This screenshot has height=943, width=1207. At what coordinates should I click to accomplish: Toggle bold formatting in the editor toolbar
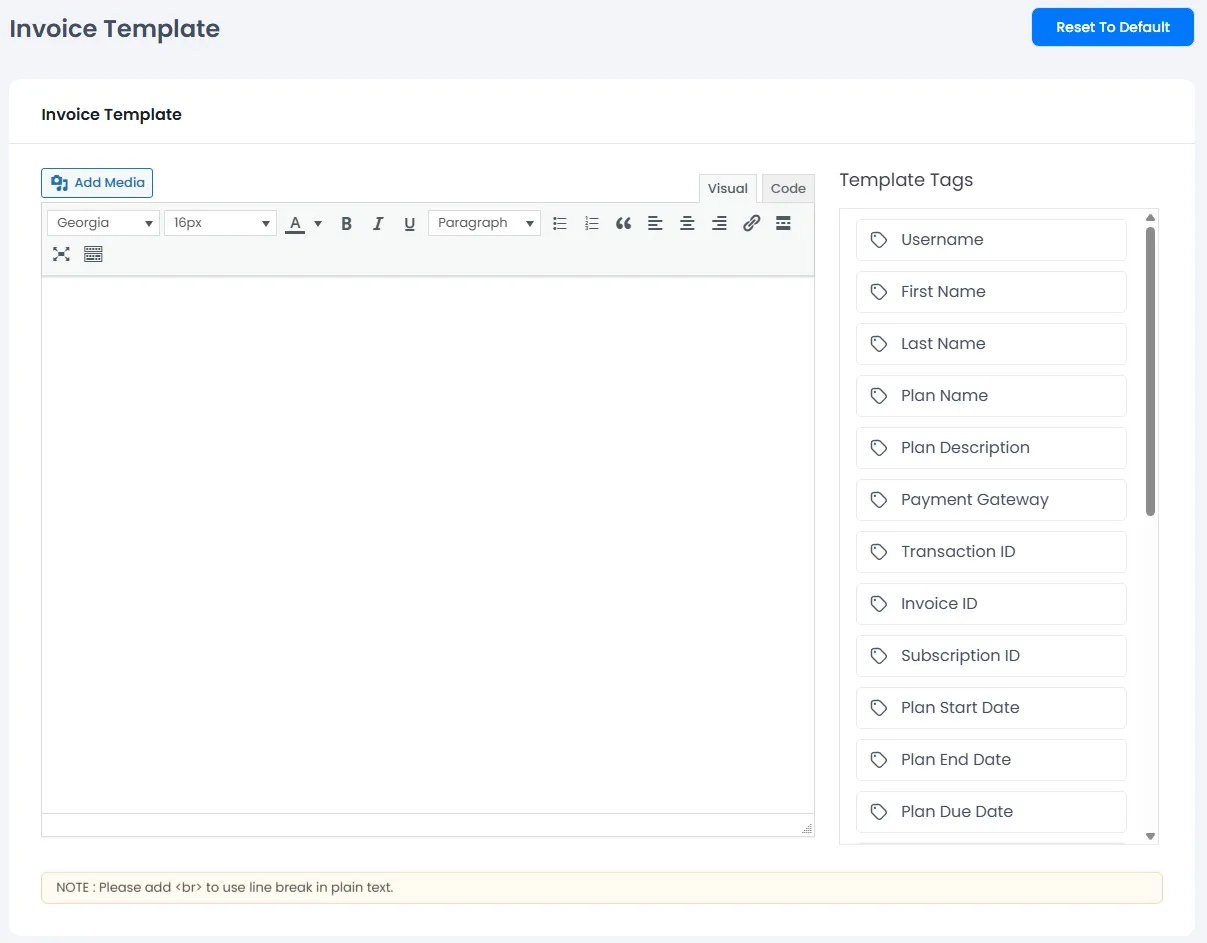click(x=346, y=222)
